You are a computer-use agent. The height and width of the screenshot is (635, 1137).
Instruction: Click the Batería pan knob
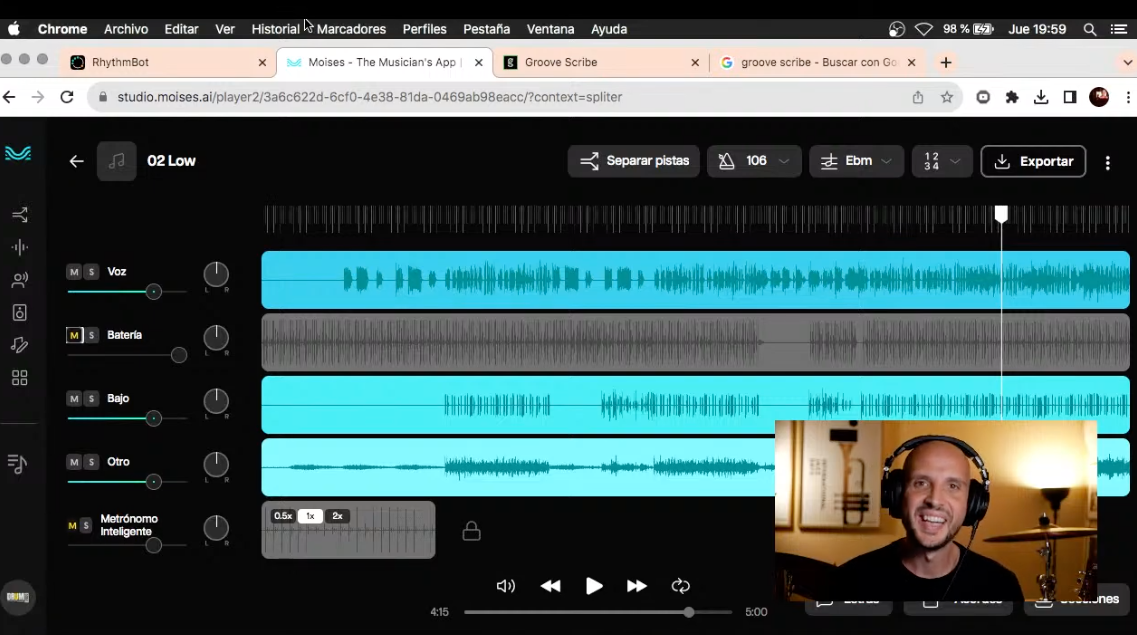pos(216,338)
